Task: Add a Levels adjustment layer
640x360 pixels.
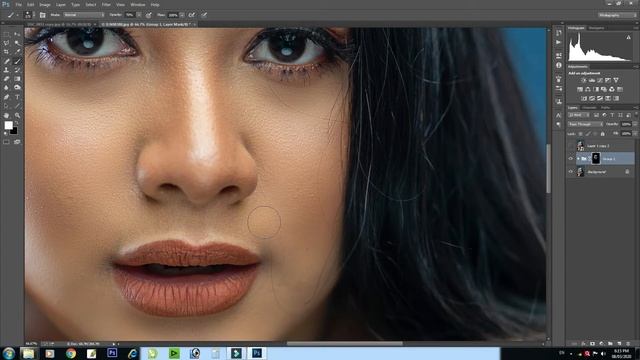Action: point(592,80)
